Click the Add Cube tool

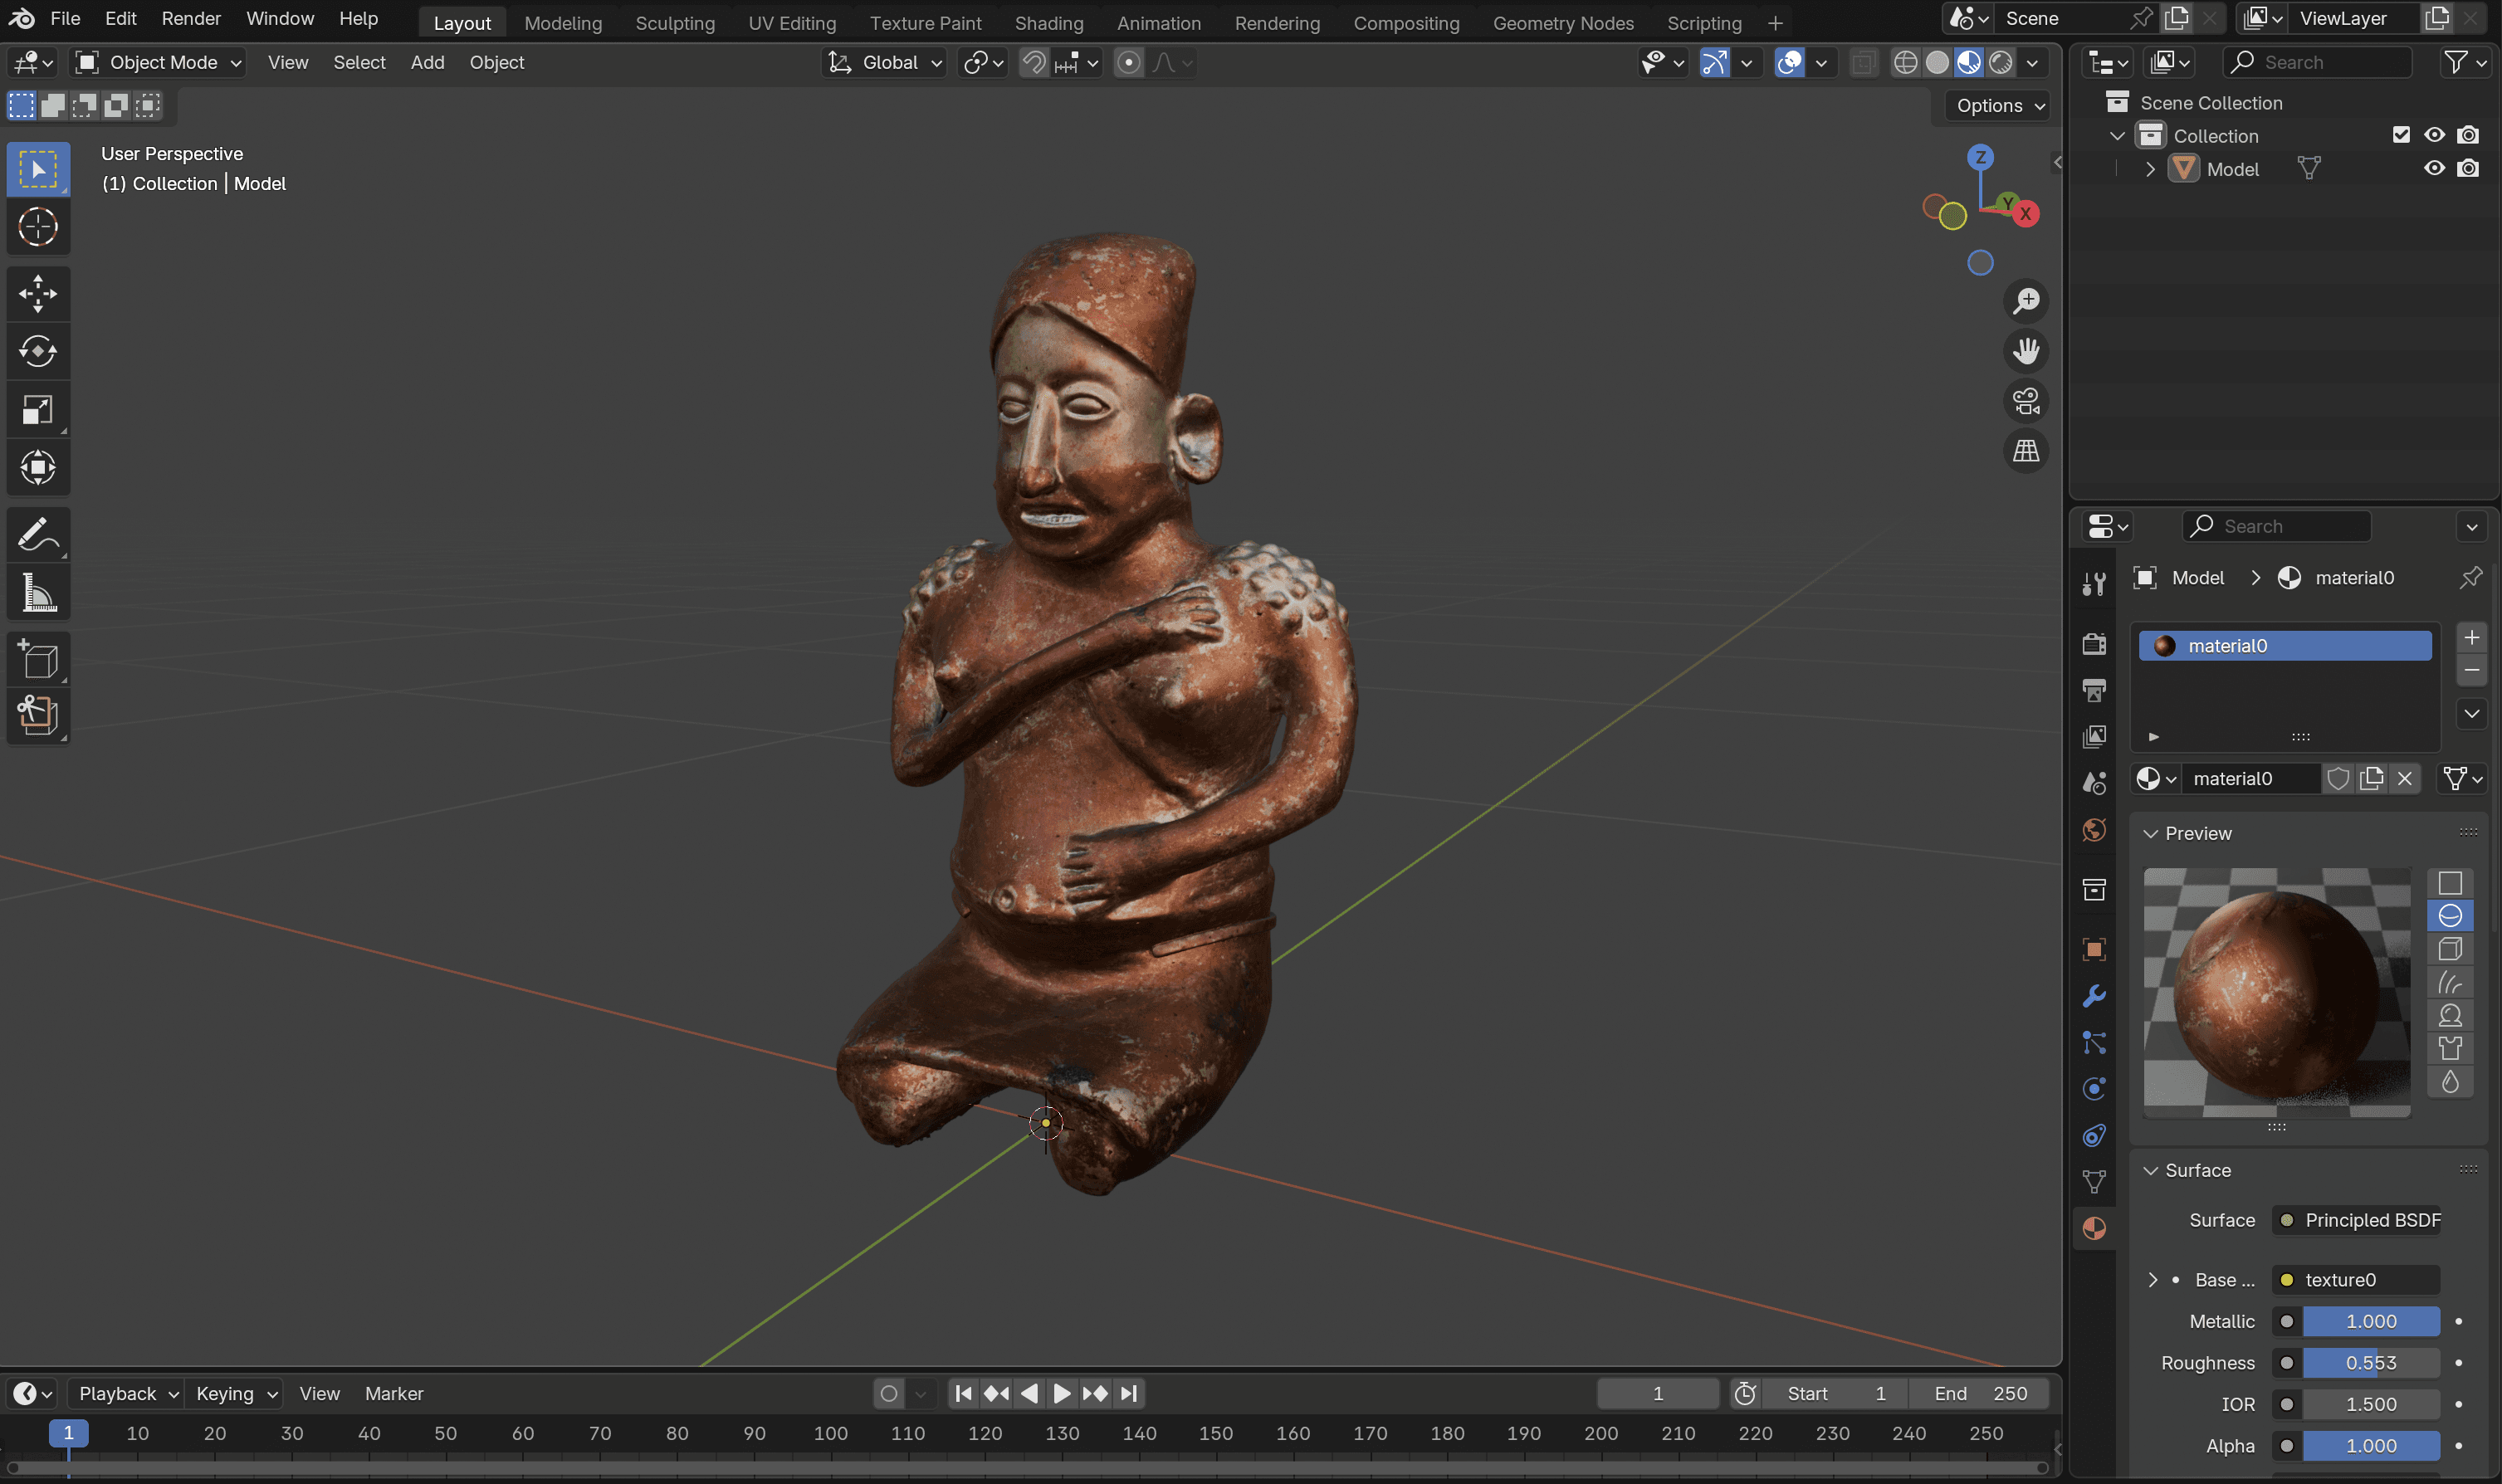coord(38,660)
